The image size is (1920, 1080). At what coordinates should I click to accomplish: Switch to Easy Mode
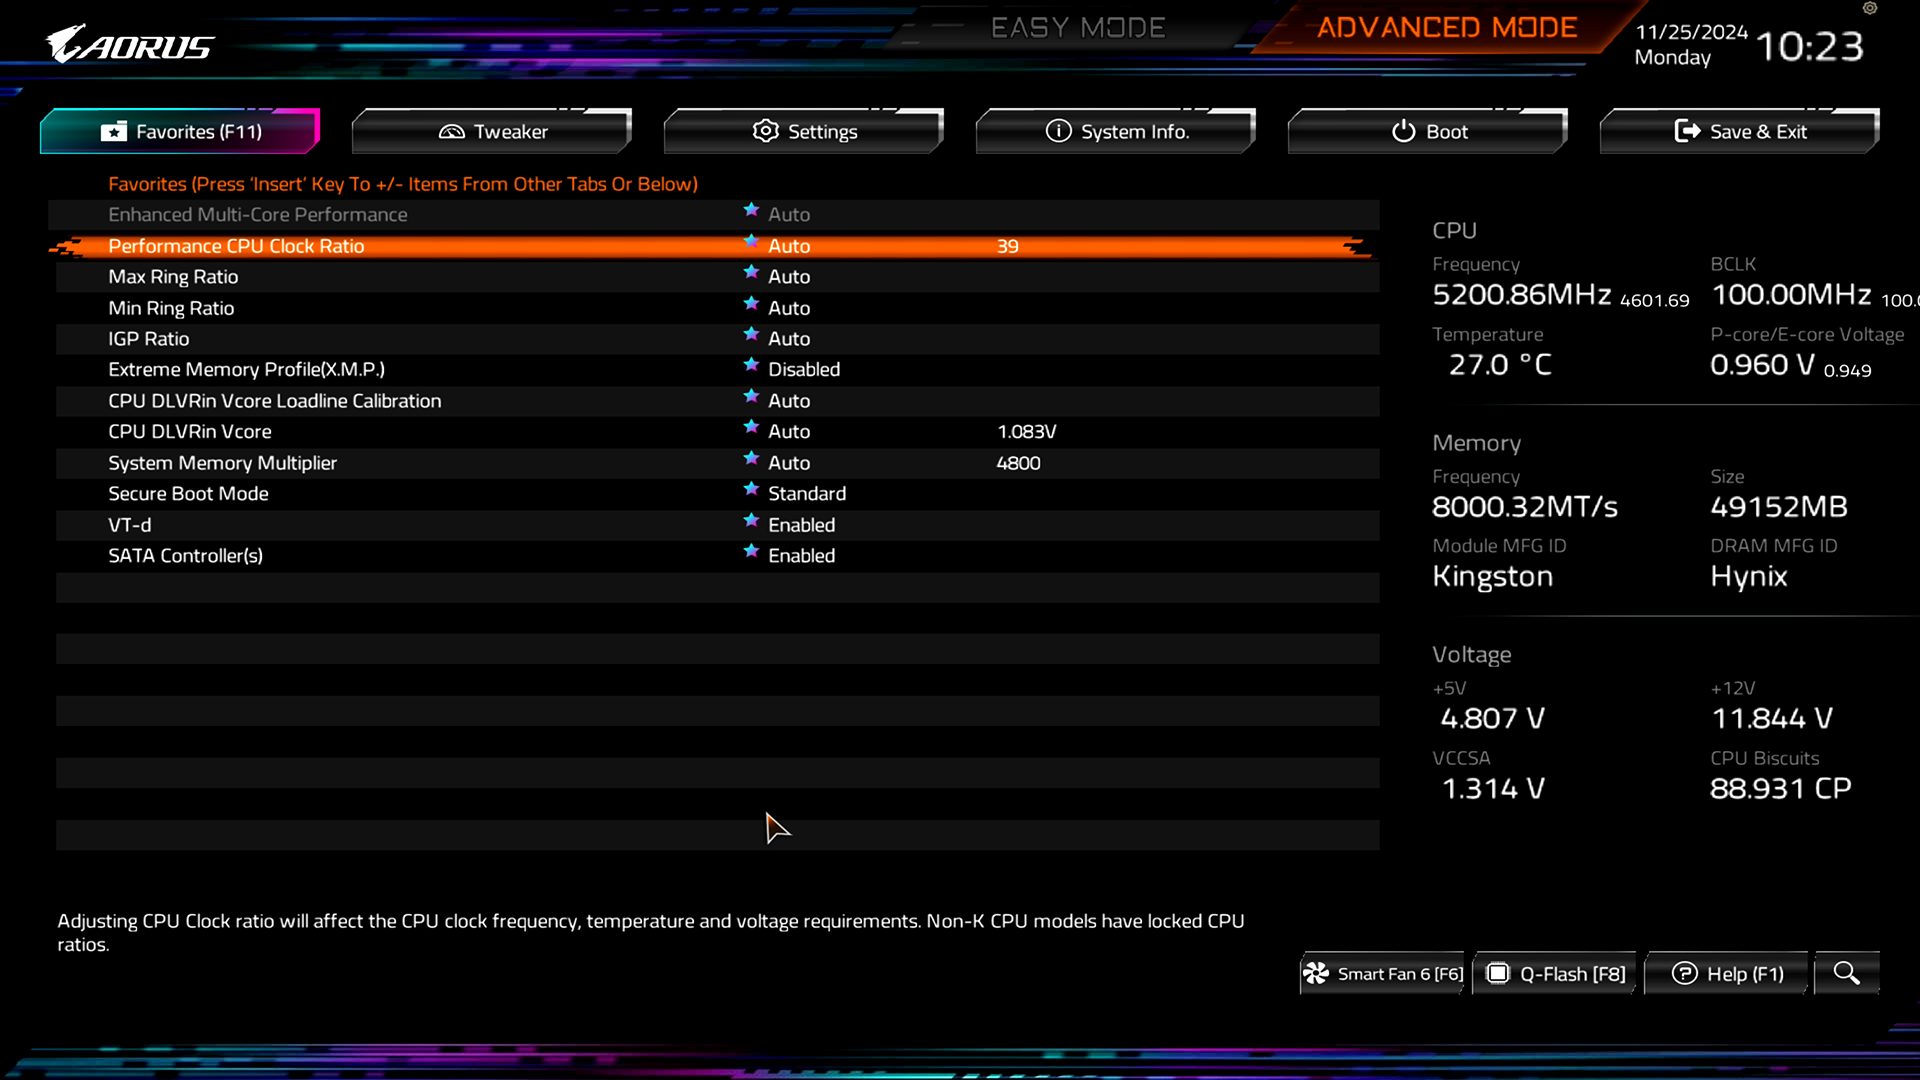point(1078,28)
